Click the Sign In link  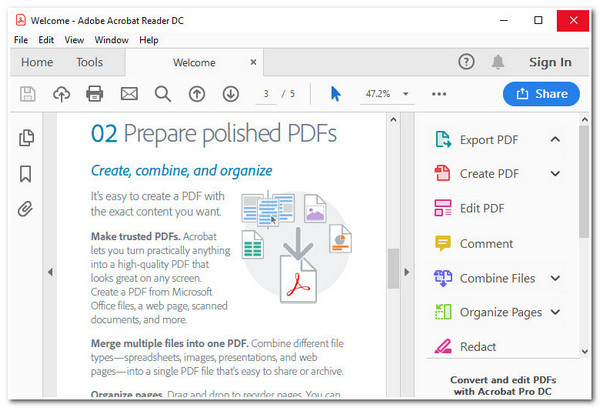coord(550,62)
